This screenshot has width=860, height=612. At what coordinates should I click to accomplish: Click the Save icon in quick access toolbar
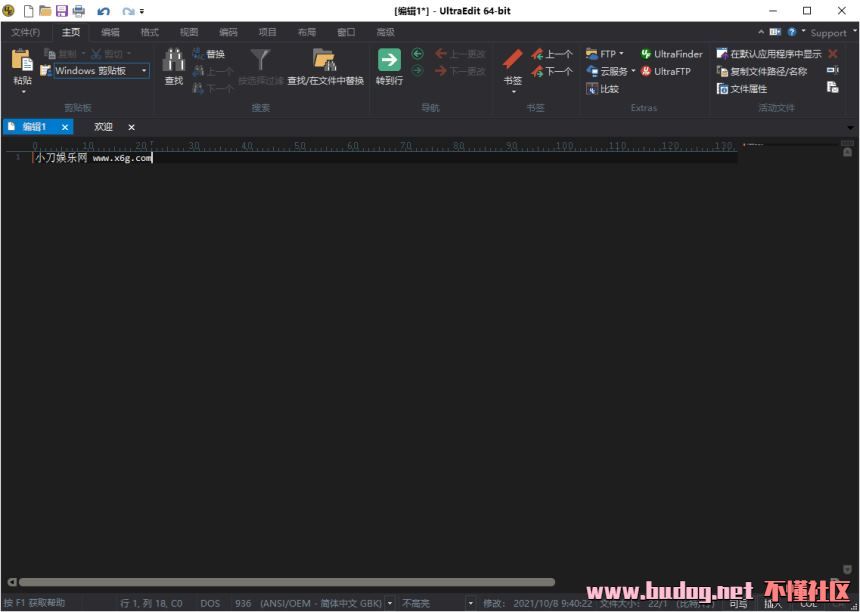pyautogui.click(x=62, y=11)
